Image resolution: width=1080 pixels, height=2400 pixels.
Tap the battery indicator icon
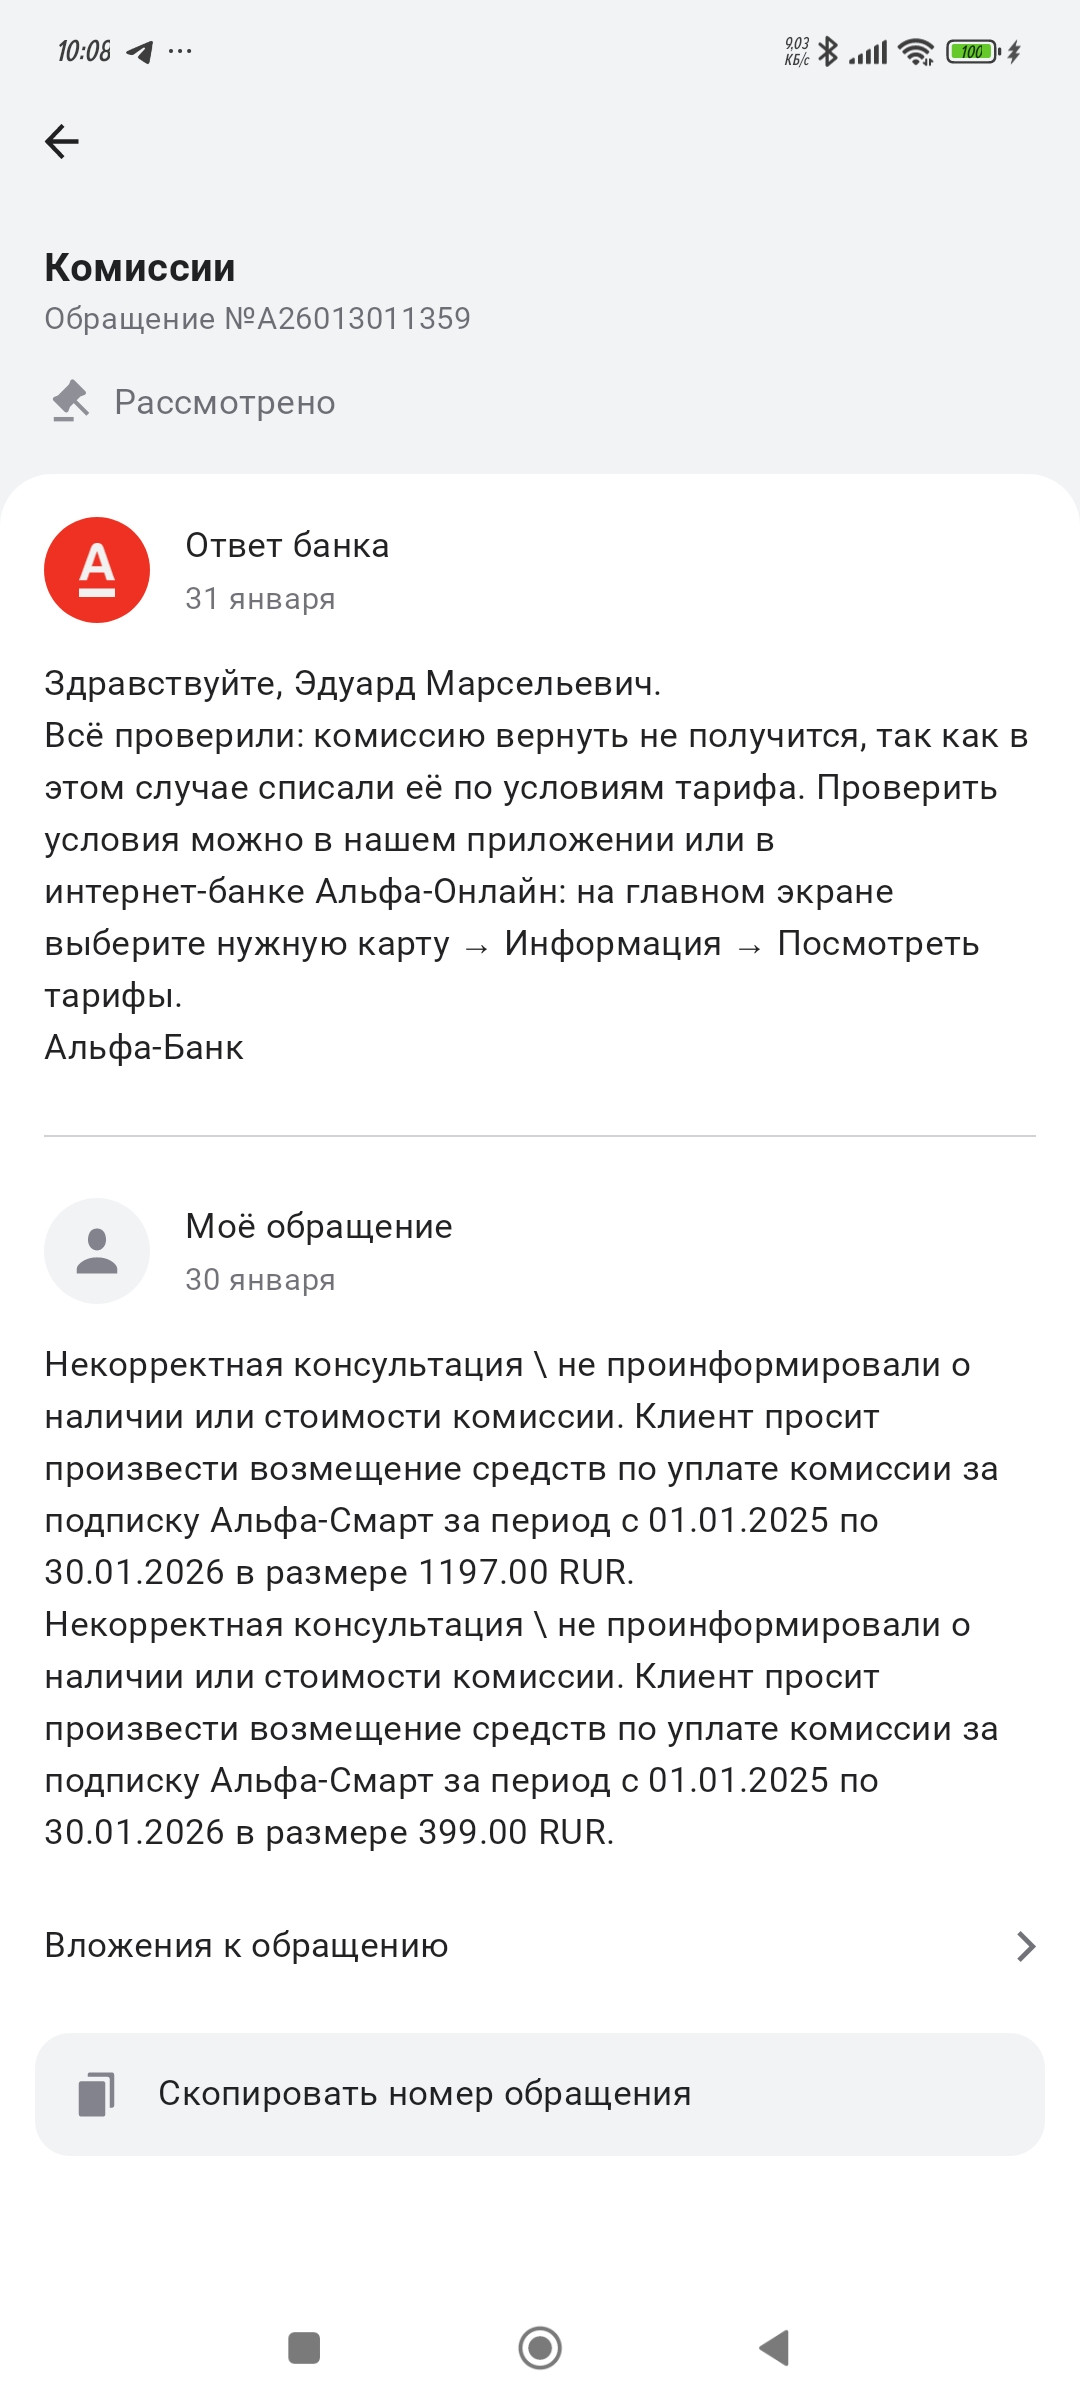click(x=972, y=52)
